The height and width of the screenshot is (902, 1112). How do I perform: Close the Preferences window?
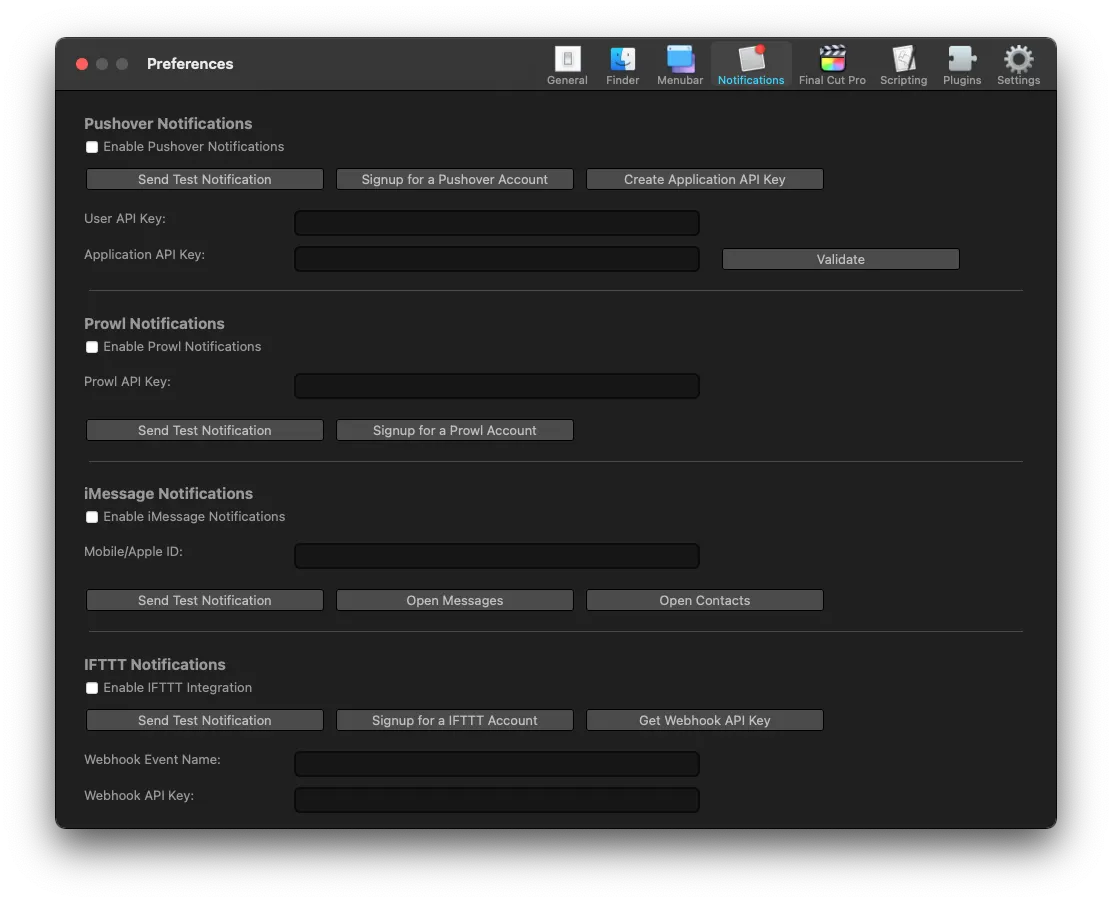82,64
